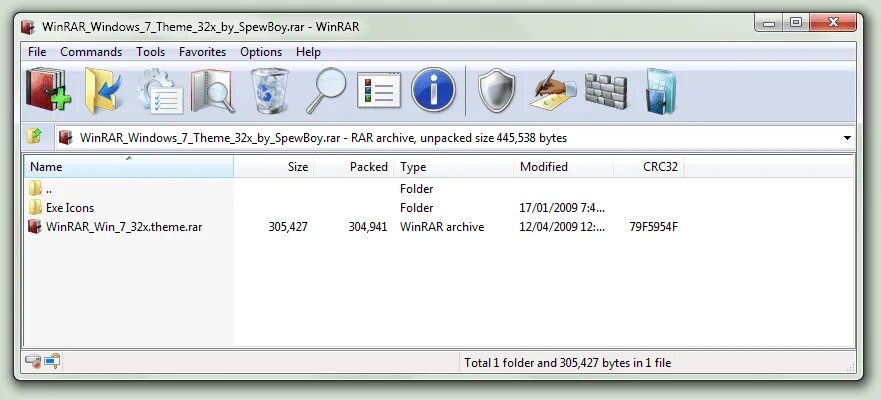Click the 17/01/2009 modified date

click(x=562, y=208)
